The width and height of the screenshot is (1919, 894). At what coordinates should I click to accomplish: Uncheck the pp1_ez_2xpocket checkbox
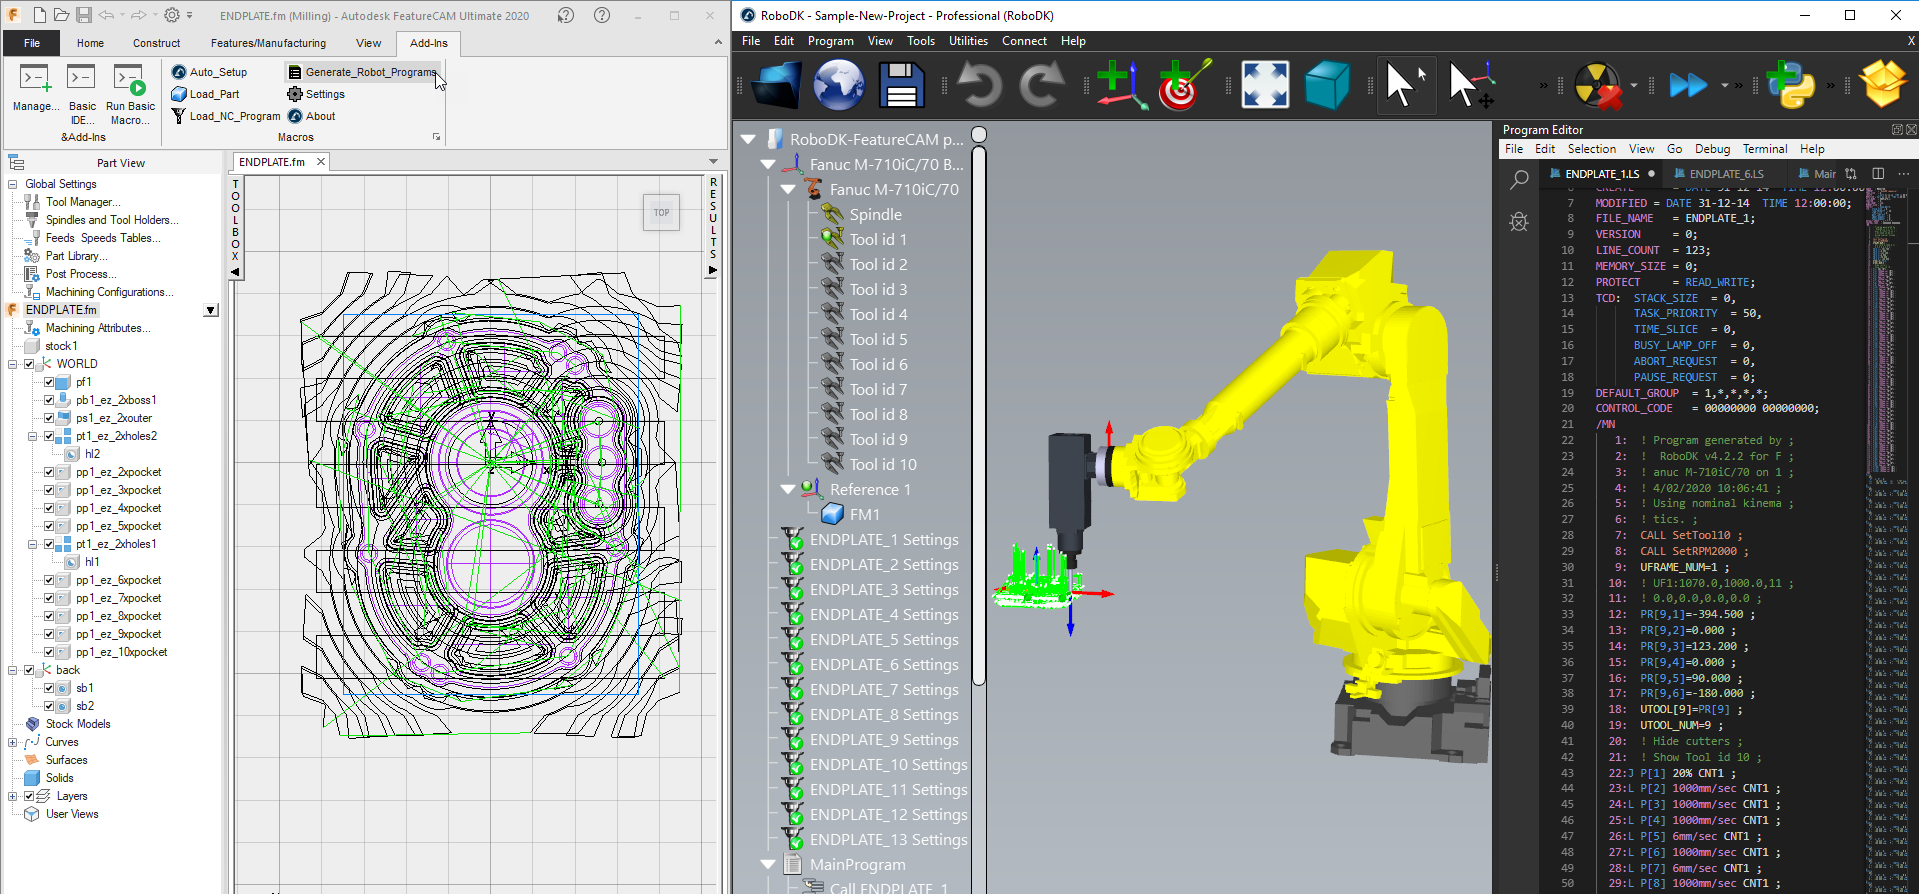49,472
